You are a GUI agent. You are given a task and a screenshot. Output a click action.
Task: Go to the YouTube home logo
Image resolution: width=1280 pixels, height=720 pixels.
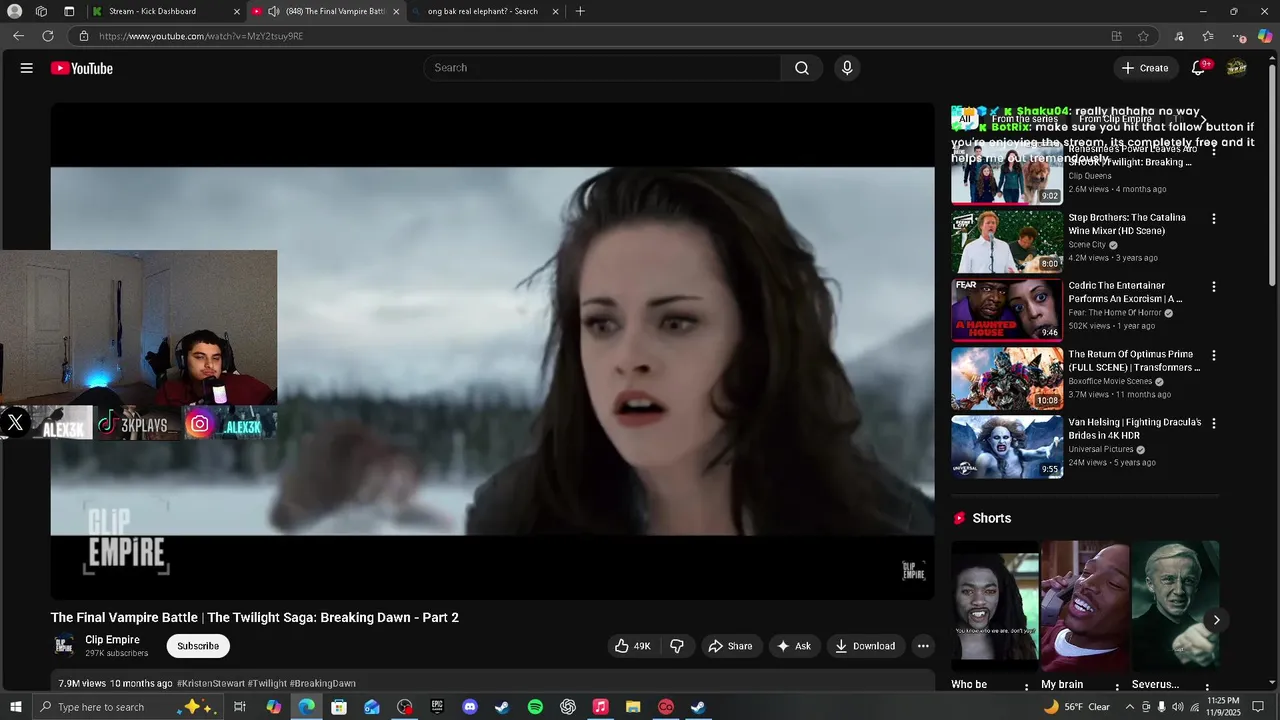click(82, 68)
